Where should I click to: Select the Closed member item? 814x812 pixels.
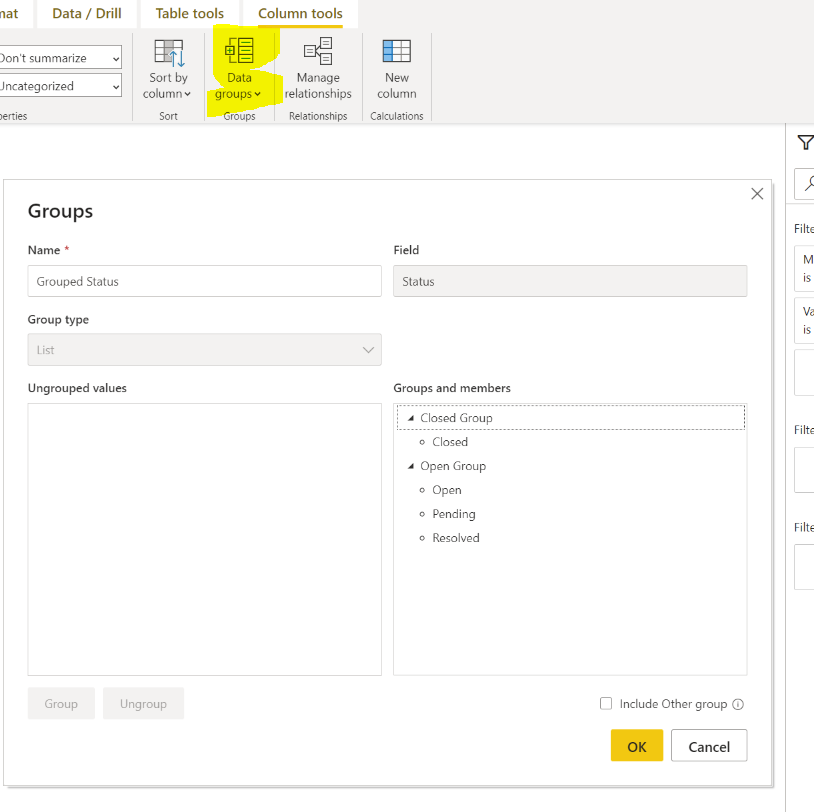(x=450, y=442)
